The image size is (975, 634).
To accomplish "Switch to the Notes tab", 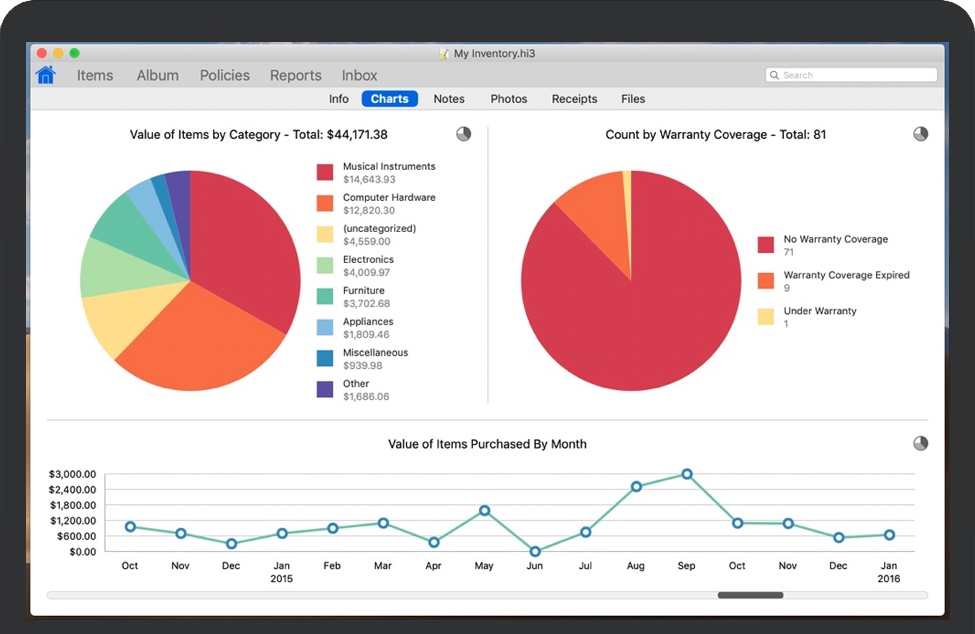I will 449,99.
